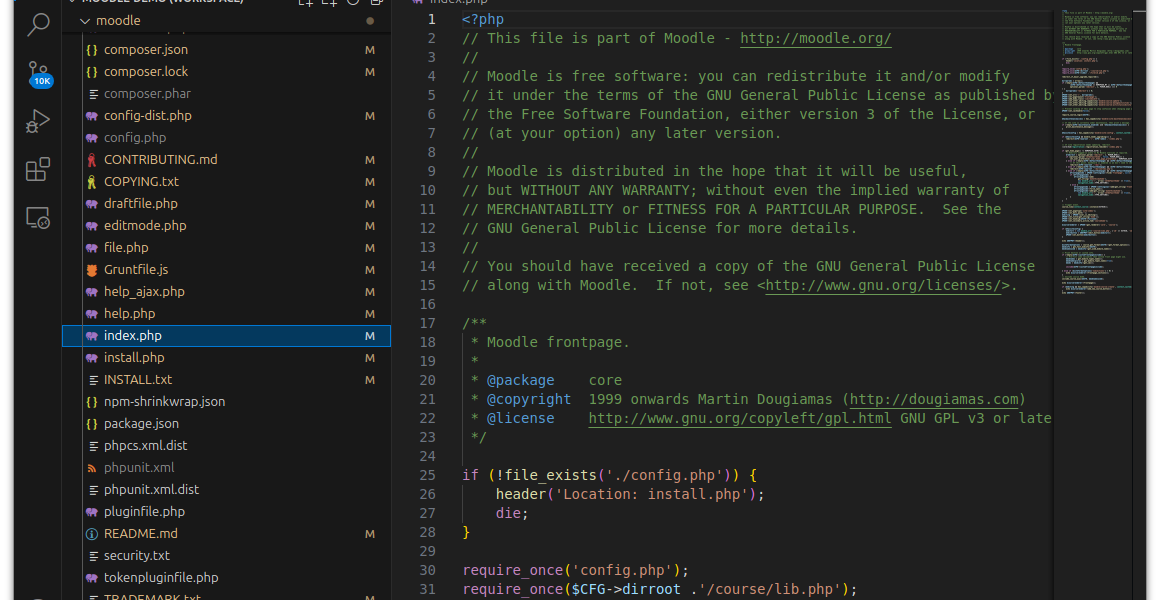The image size is (1160, 600).
Task: Open Source Control view with 10K badge
Action: pos(38,74)
